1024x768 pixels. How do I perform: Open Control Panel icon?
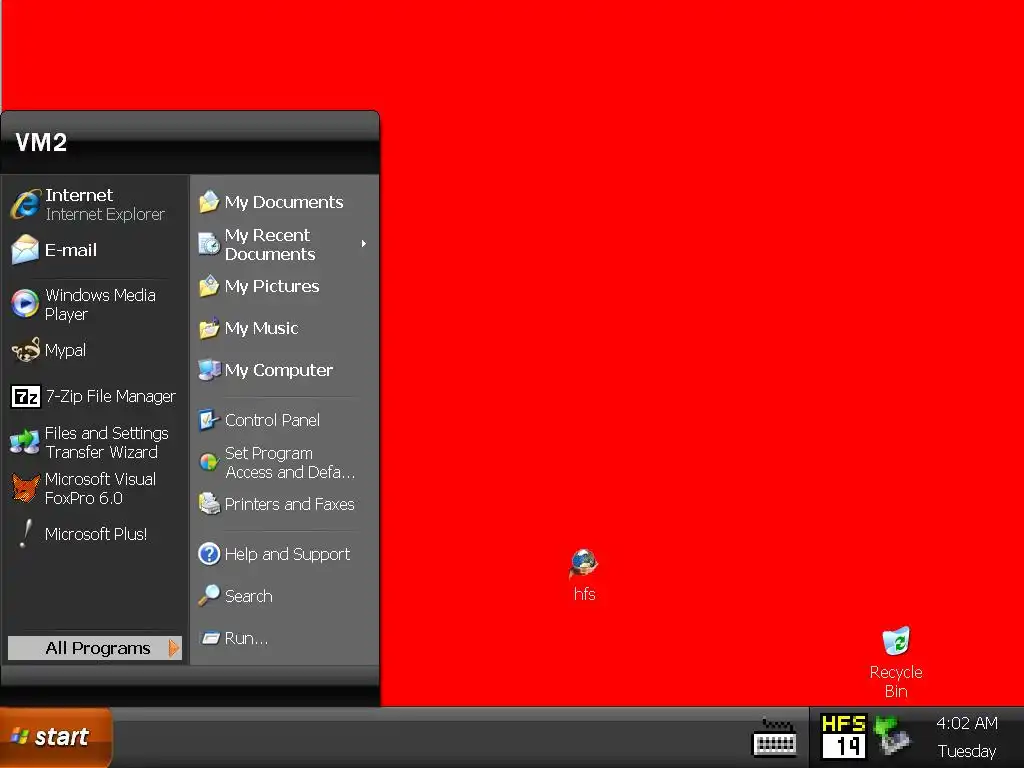tap(209, 420)
